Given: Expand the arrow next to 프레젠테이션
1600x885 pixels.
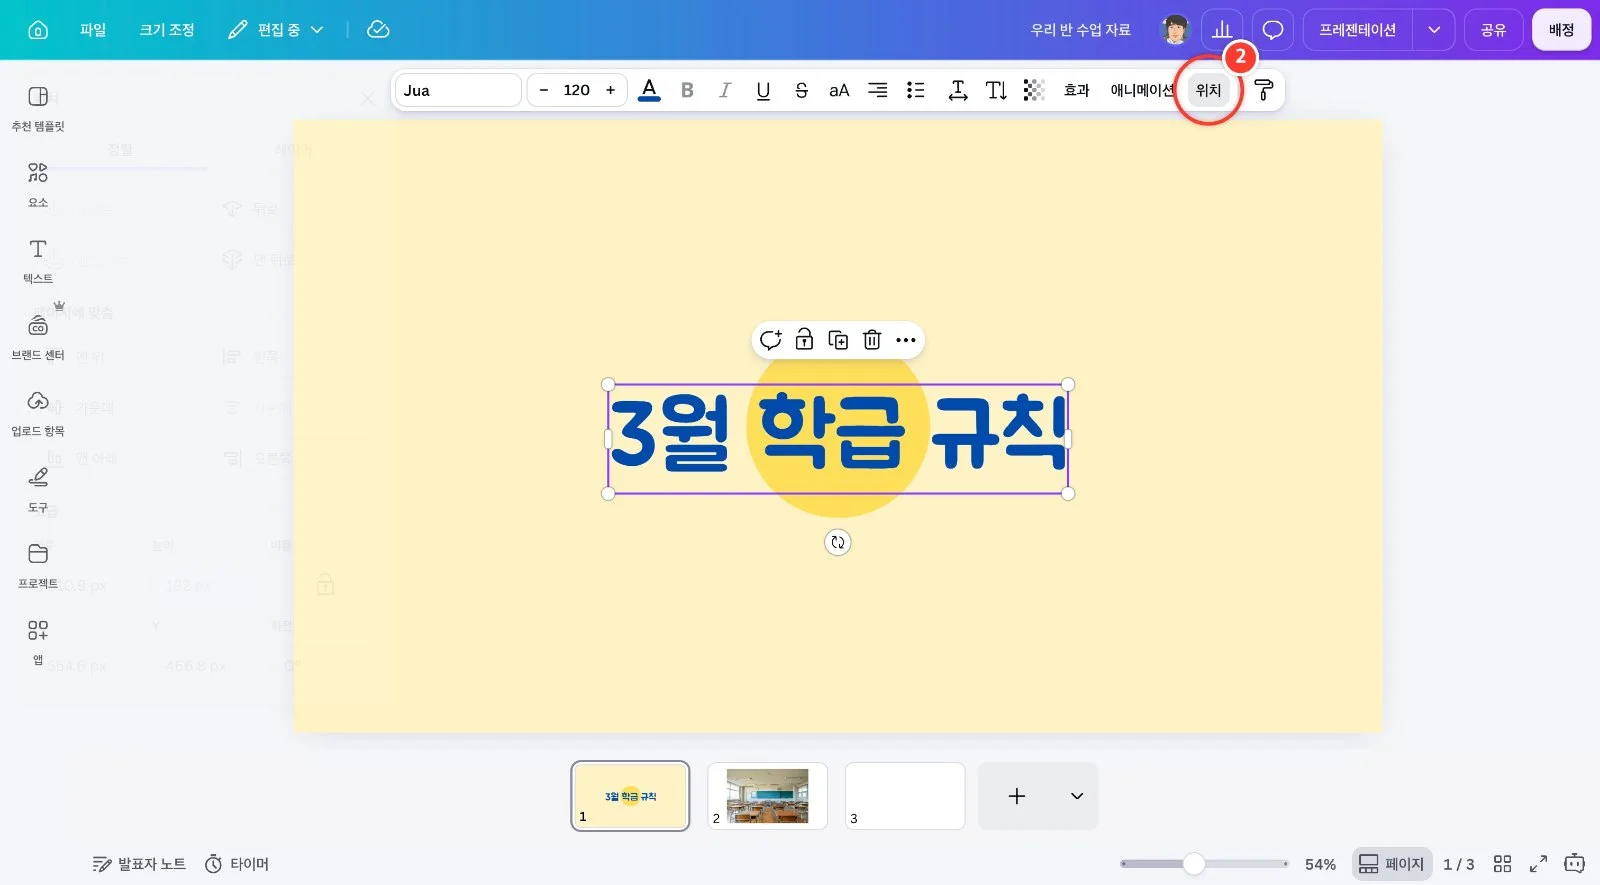Looking at the screenshot, I should (1434, 30).
